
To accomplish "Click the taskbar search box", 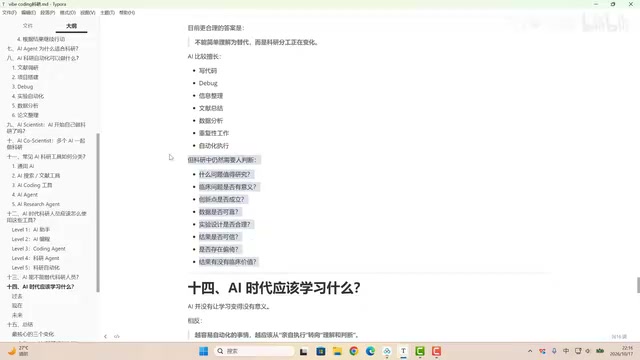I will pos(254,351).
